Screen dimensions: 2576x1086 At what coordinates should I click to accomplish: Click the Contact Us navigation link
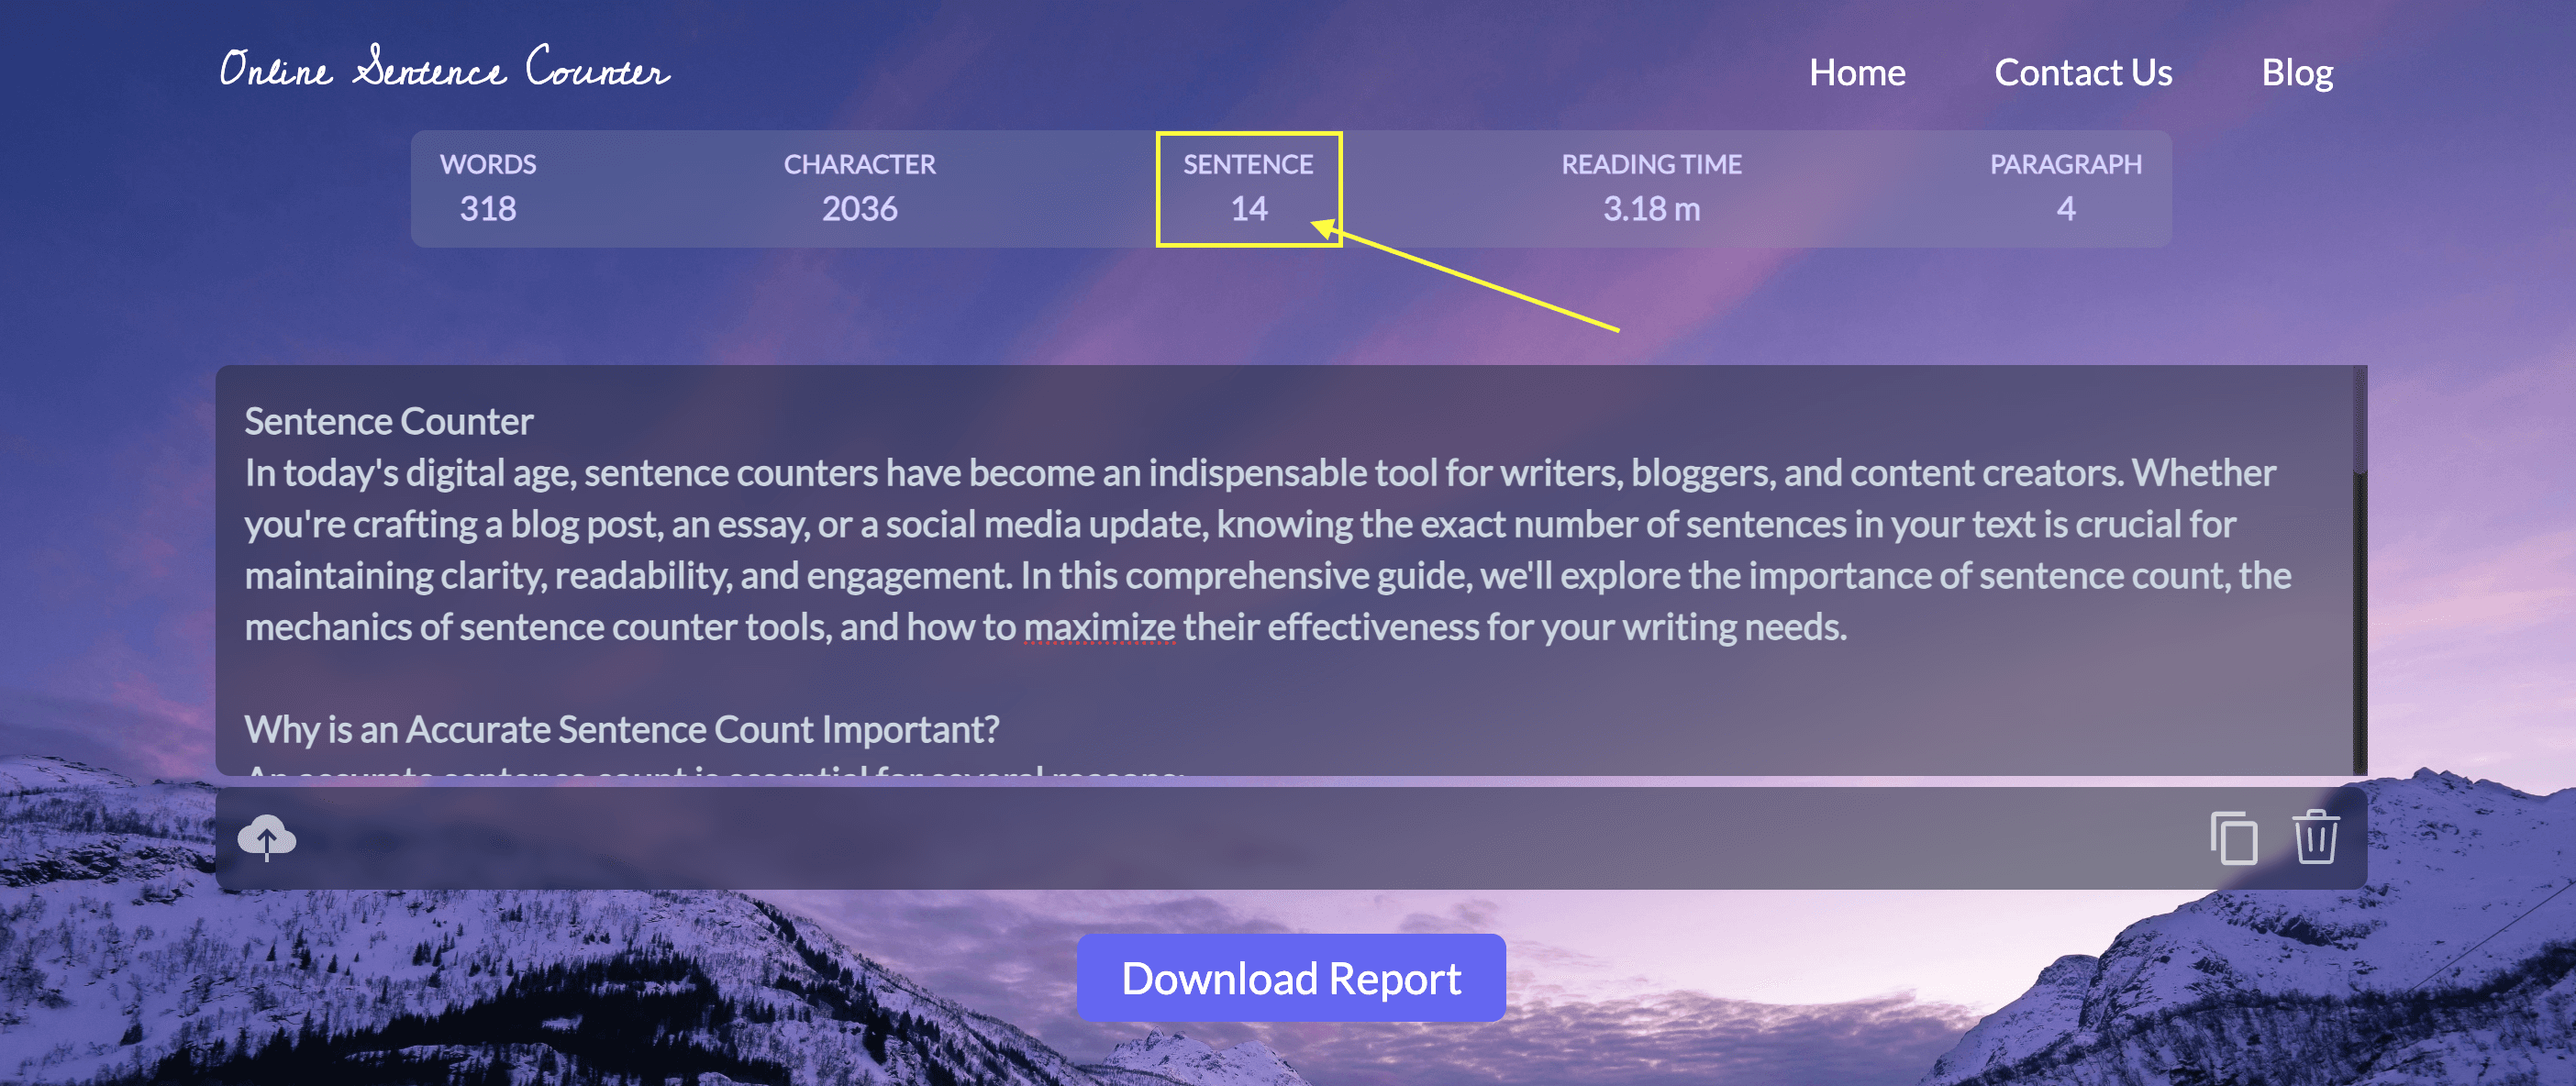click(x=2085, y=69)
